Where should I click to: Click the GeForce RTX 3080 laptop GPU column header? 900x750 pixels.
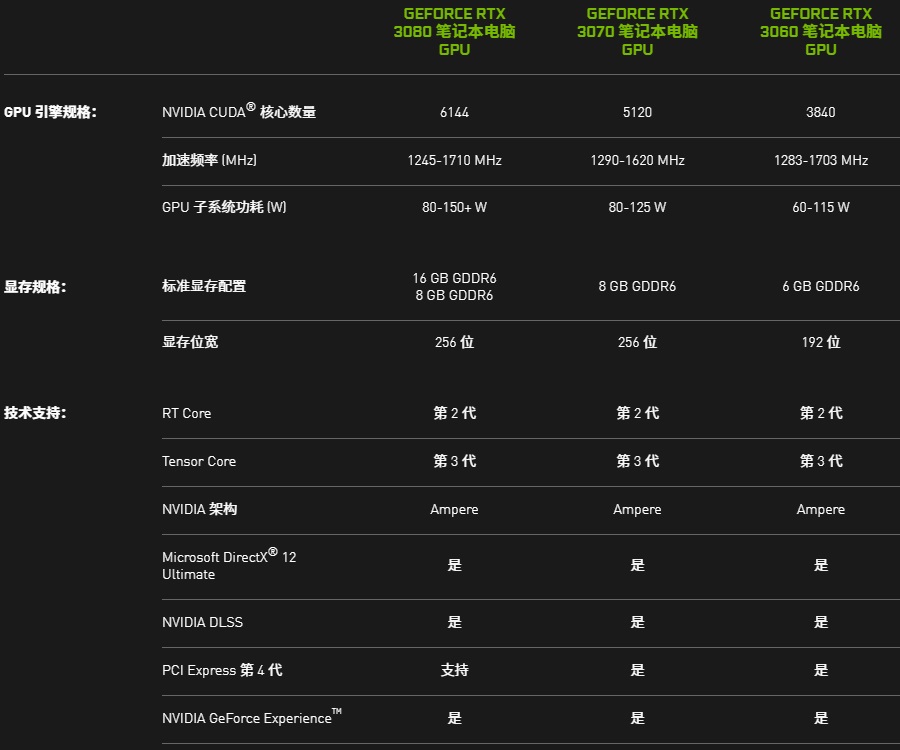pyautogui.click(x=454, y=31)
